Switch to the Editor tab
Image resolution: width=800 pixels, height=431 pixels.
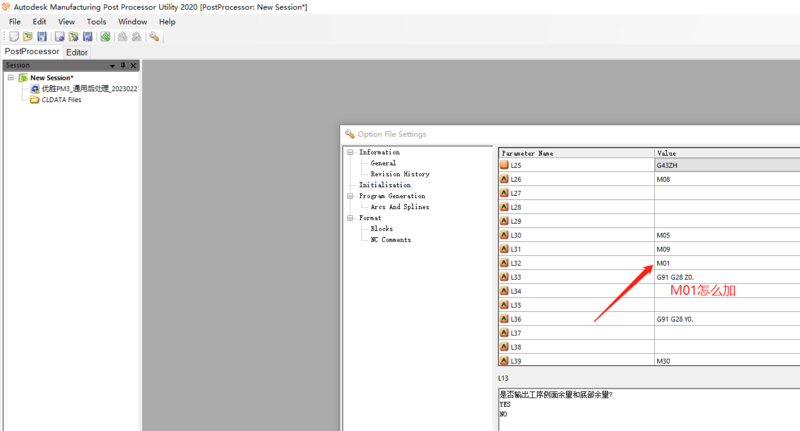coord(77,52)
